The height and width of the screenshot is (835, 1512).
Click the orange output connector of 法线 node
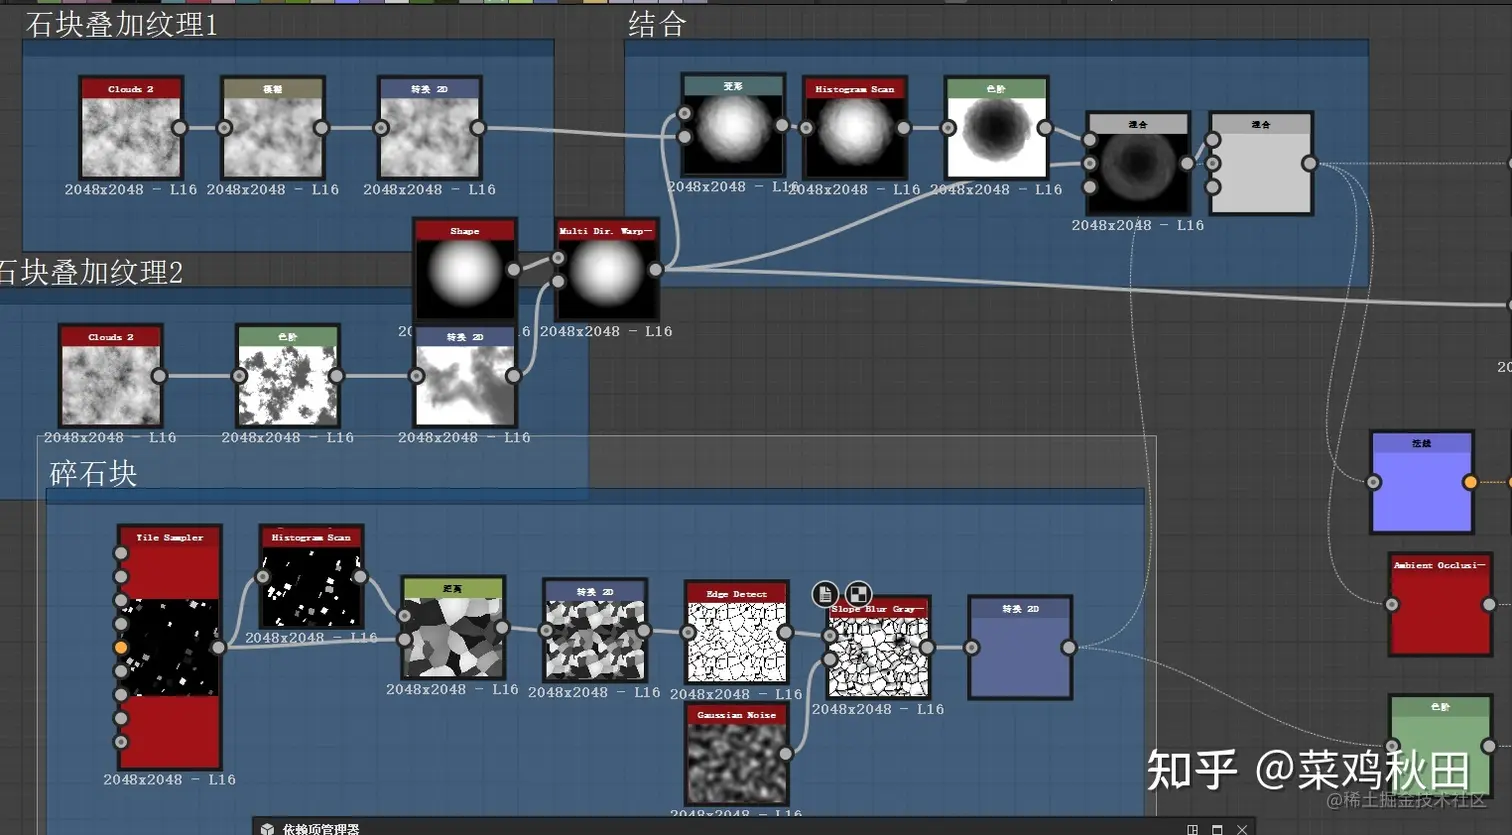(x=1470, y=482)
